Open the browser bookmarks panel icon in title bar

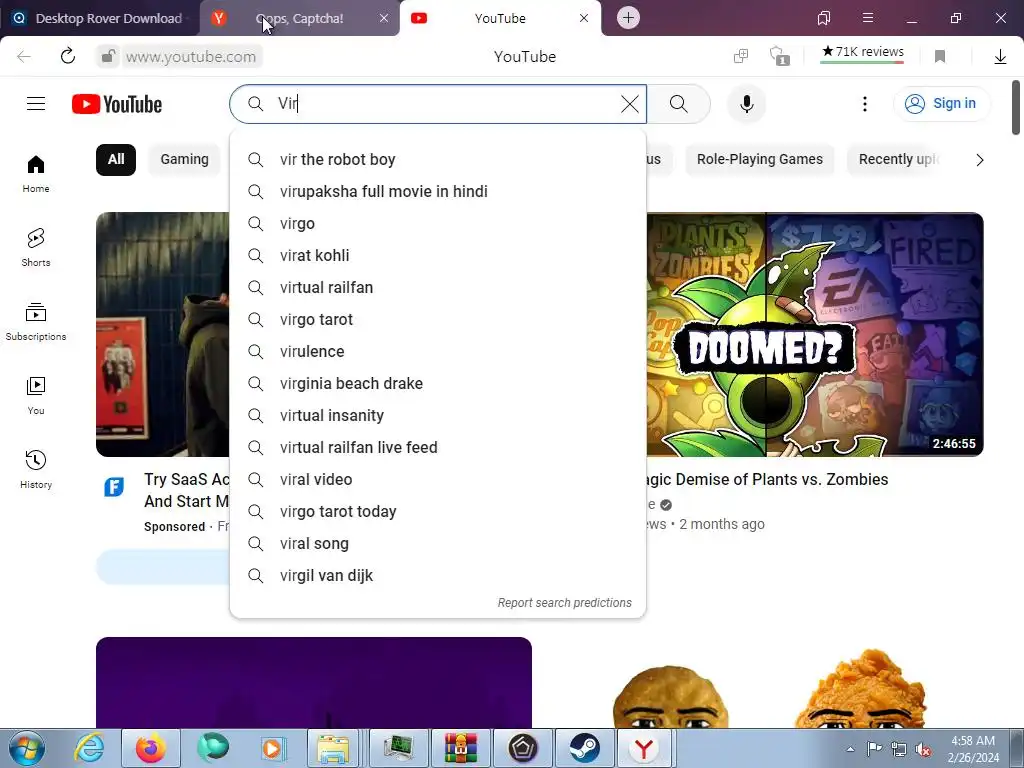pos(824,18)
